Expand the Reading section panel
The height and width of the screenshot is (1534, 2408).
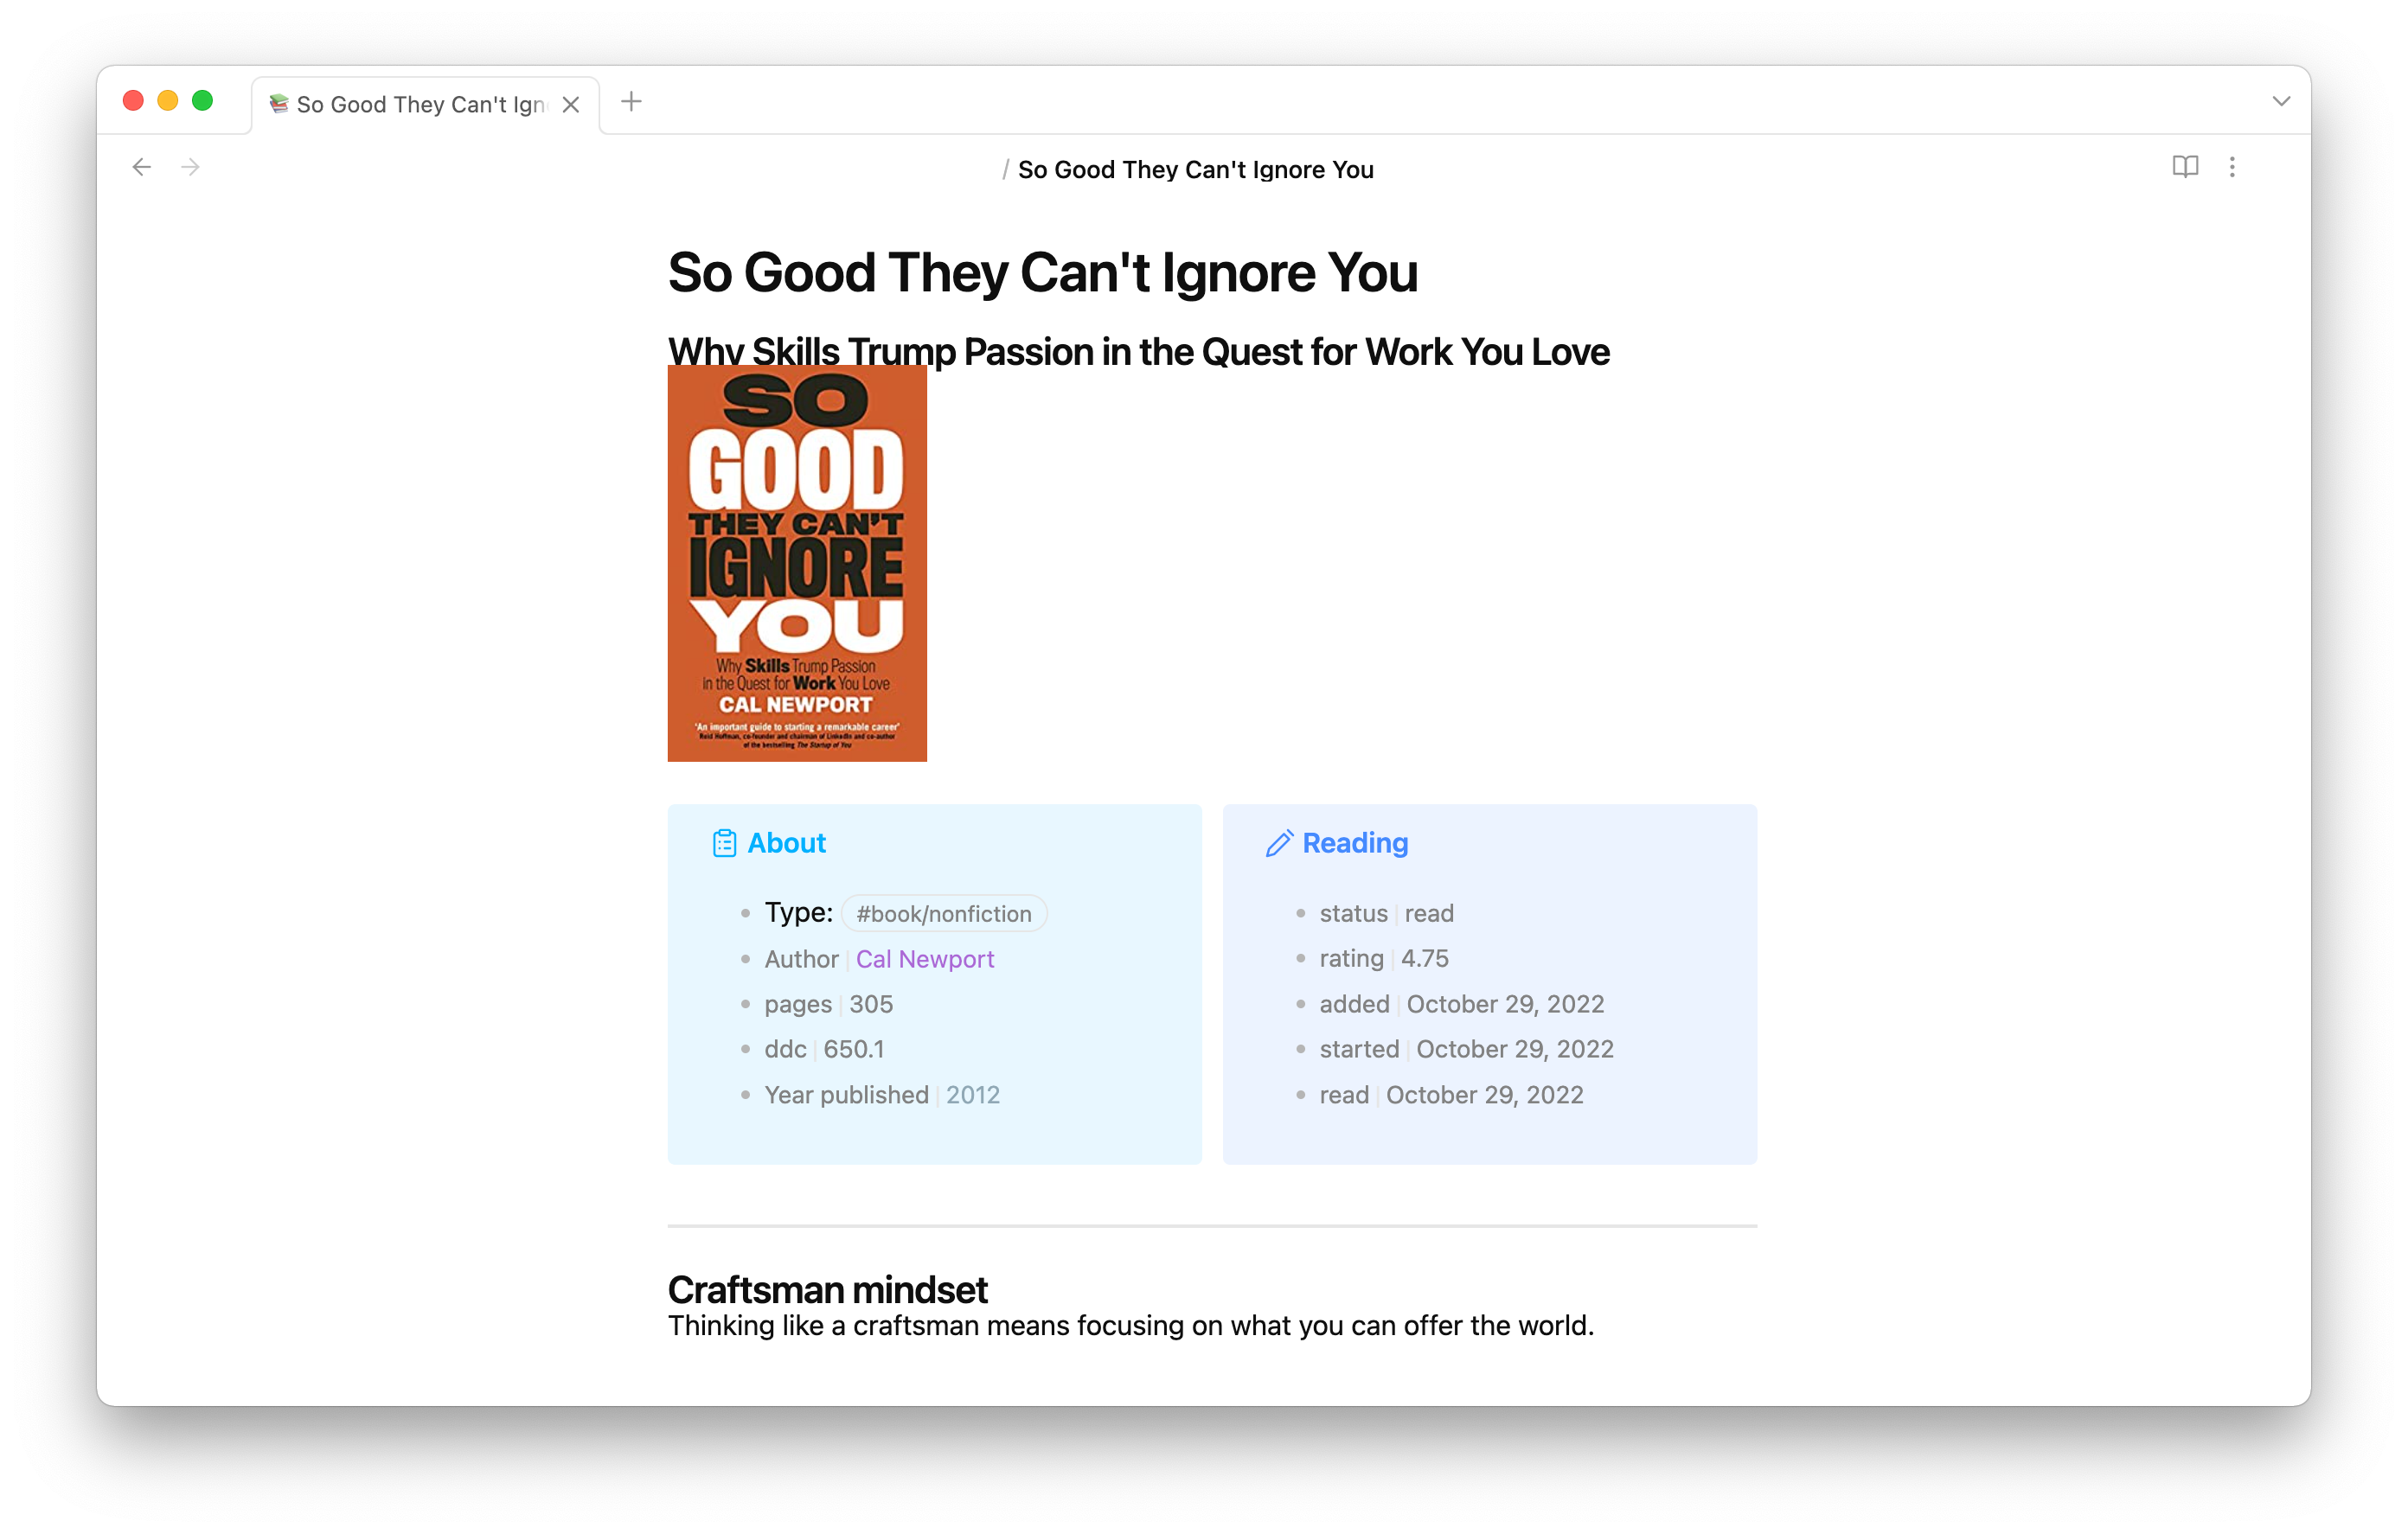[1353, 842]
